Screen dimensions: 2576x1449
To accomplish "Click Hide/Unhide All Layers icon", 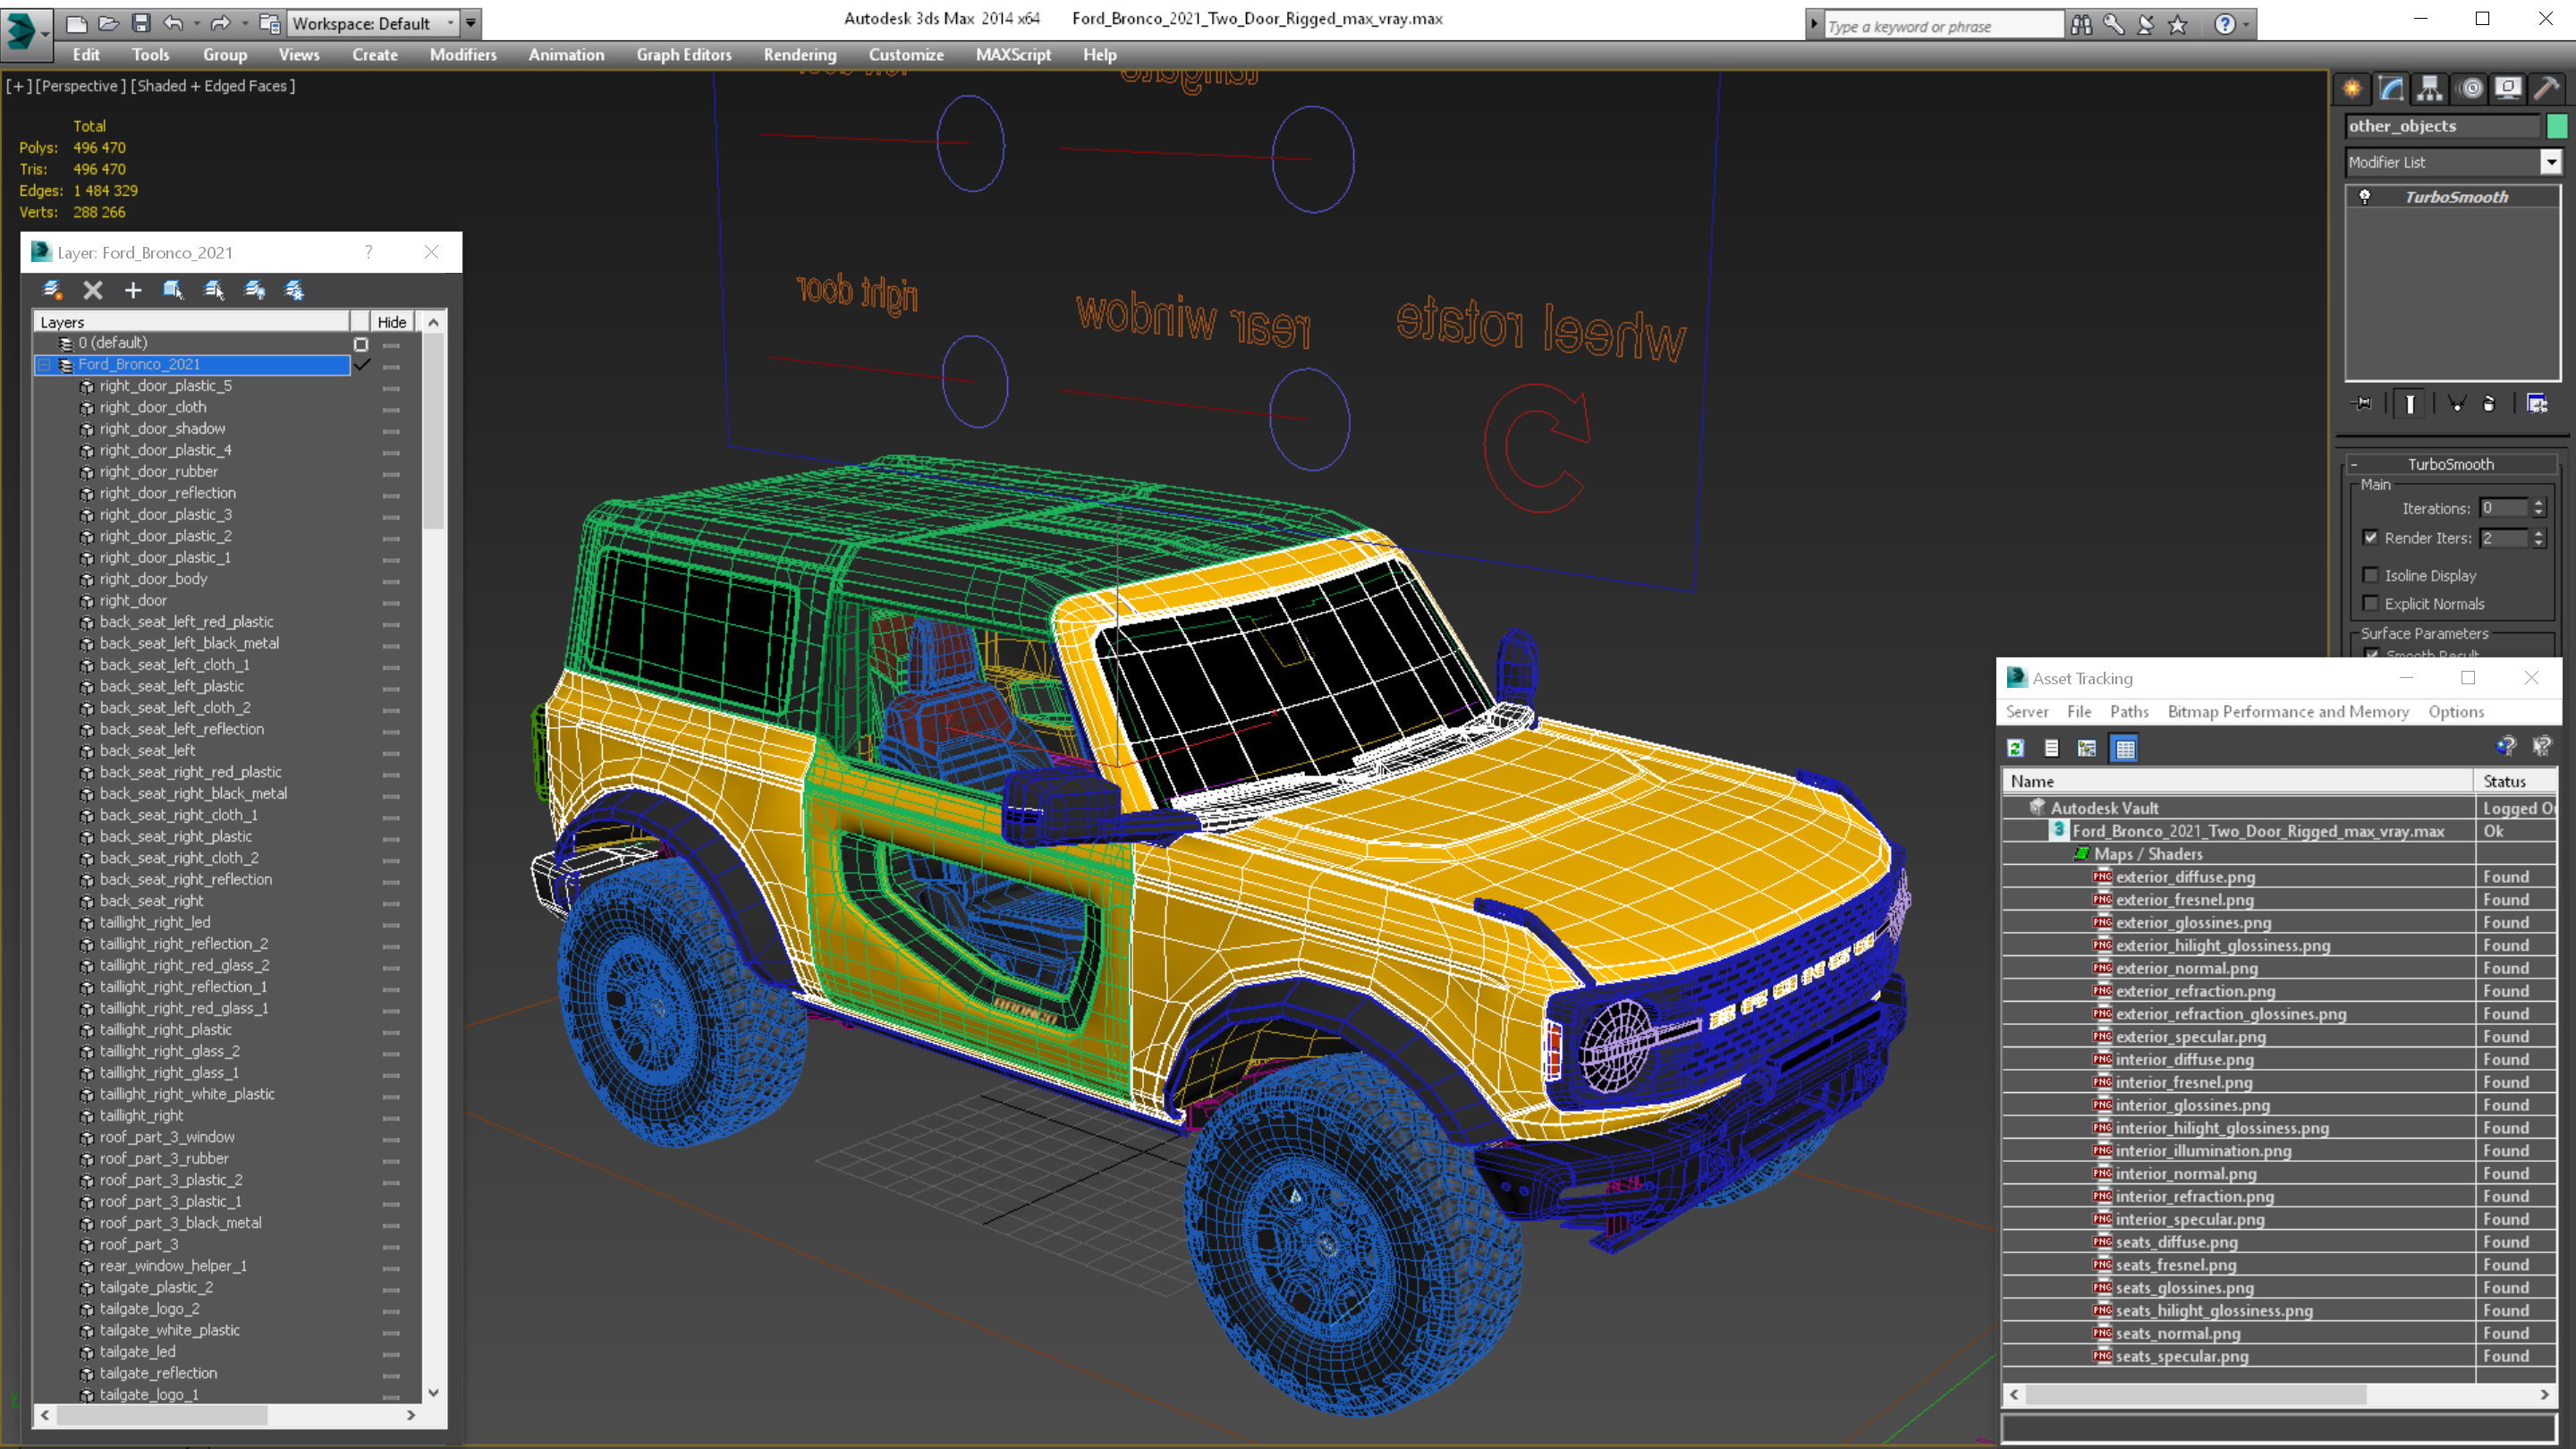I will (x=255, y=290).
